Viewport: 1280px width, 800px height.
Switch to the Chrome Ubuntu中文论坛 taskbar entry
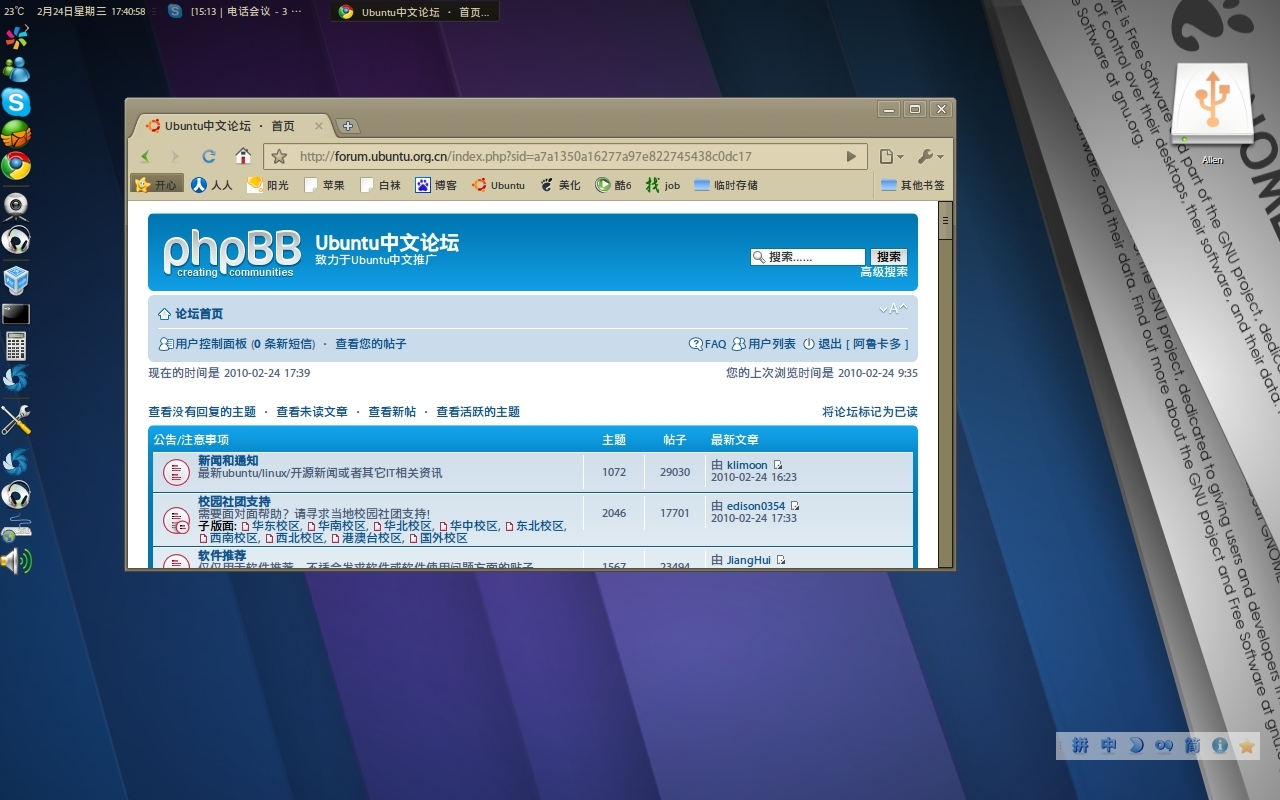pyautogui.click(x=414, y=12)
